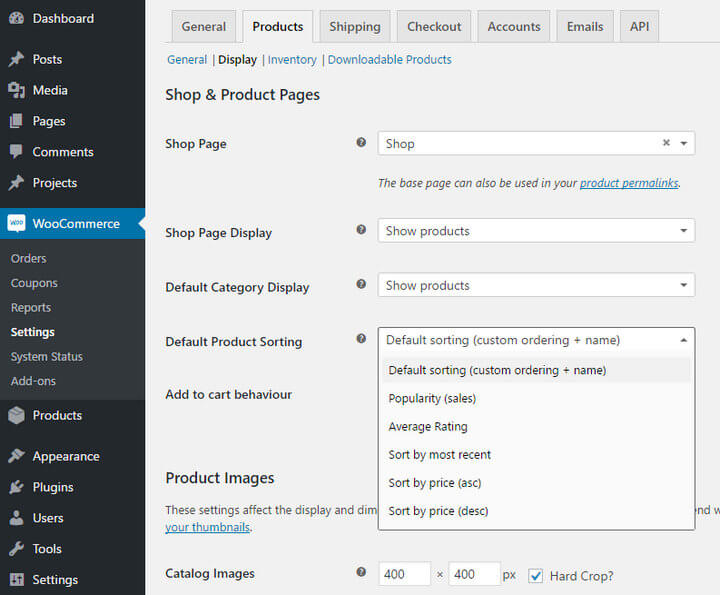This screenshot has width=720, height=595.
Task: Click help icon for Default Category Display
Action: point(361,284)
